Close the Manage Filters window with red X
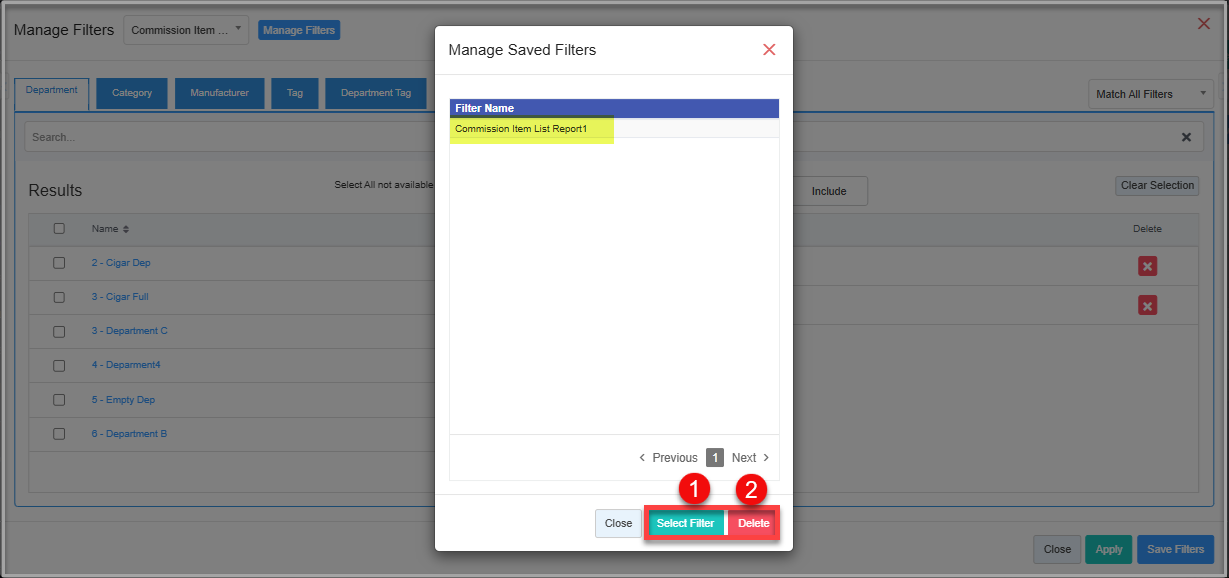 (1204, 23)
